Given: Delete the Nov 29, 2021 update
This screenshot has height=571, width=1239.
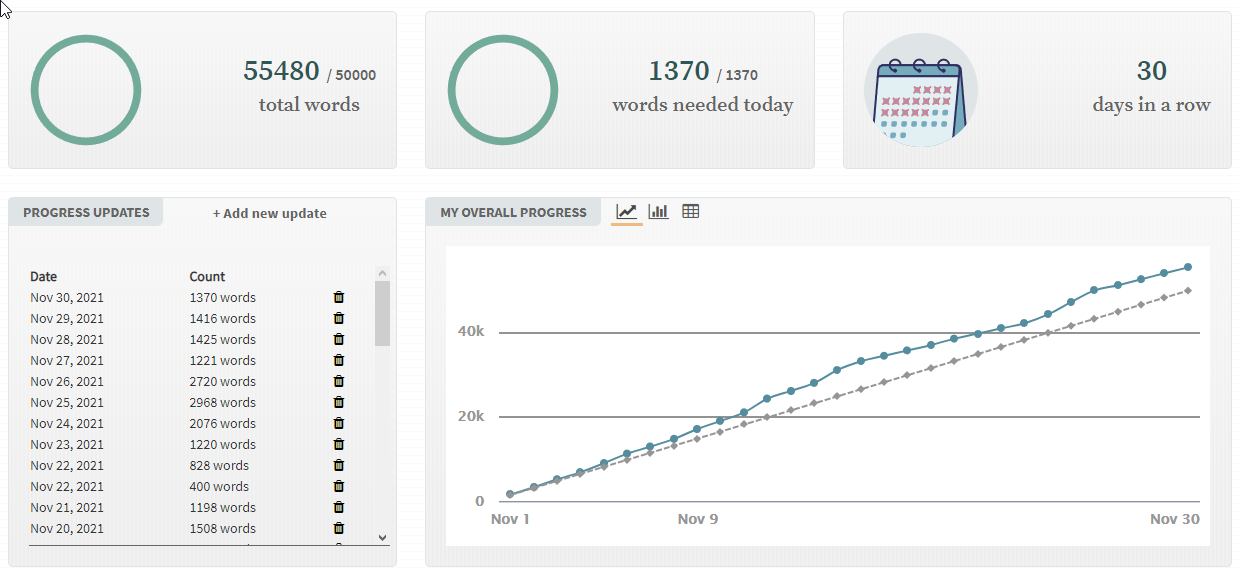Looking at the screenshot, I should 339,318.
